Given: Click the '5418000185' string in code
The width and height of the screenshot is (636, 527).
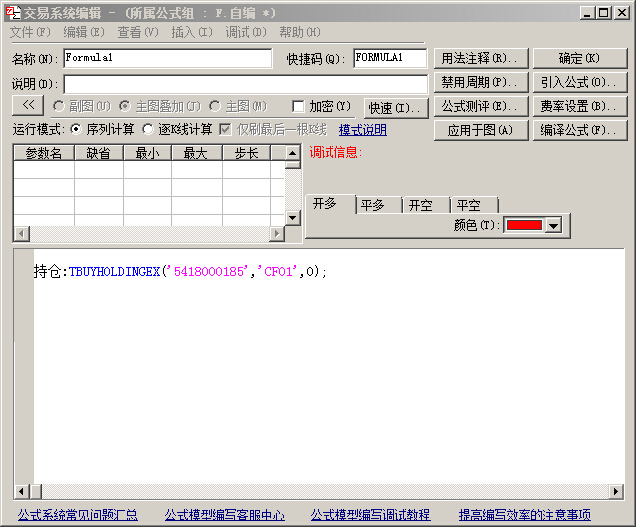Looking at the screenshot, I should (x=208, y=271).
